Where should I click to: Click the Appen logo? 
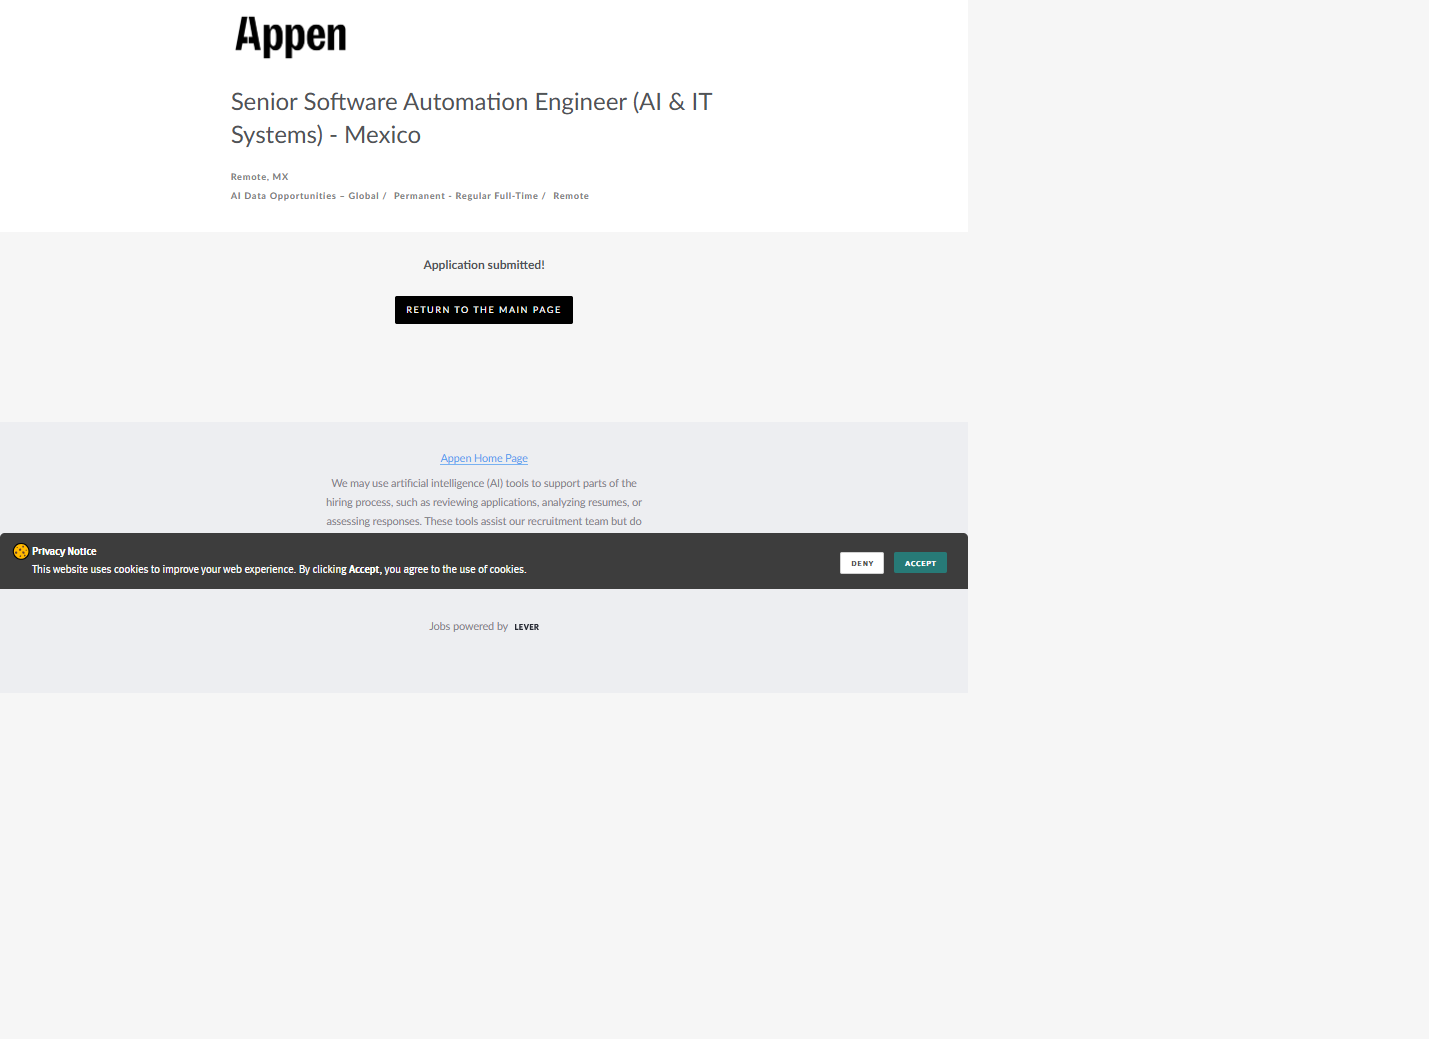tap(290, 36)
